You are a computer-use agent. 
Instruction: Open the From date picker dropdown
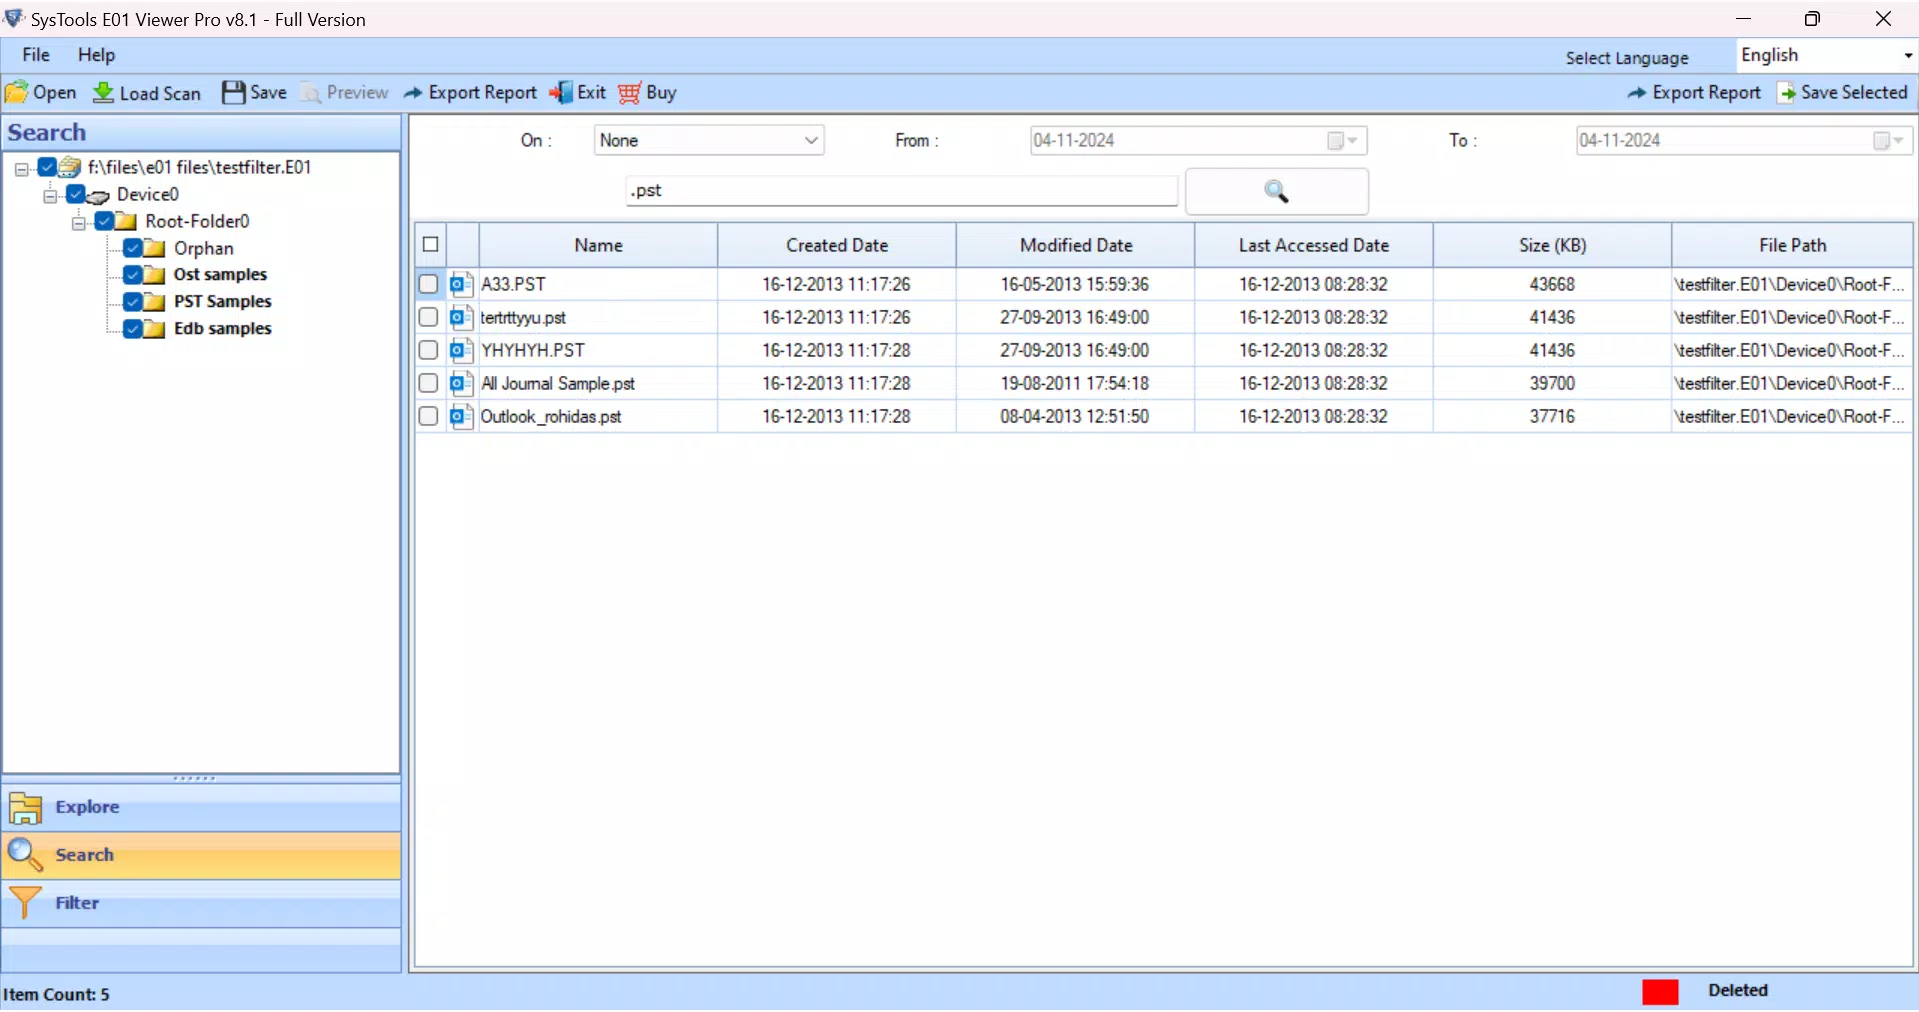tap(1345, 141)
